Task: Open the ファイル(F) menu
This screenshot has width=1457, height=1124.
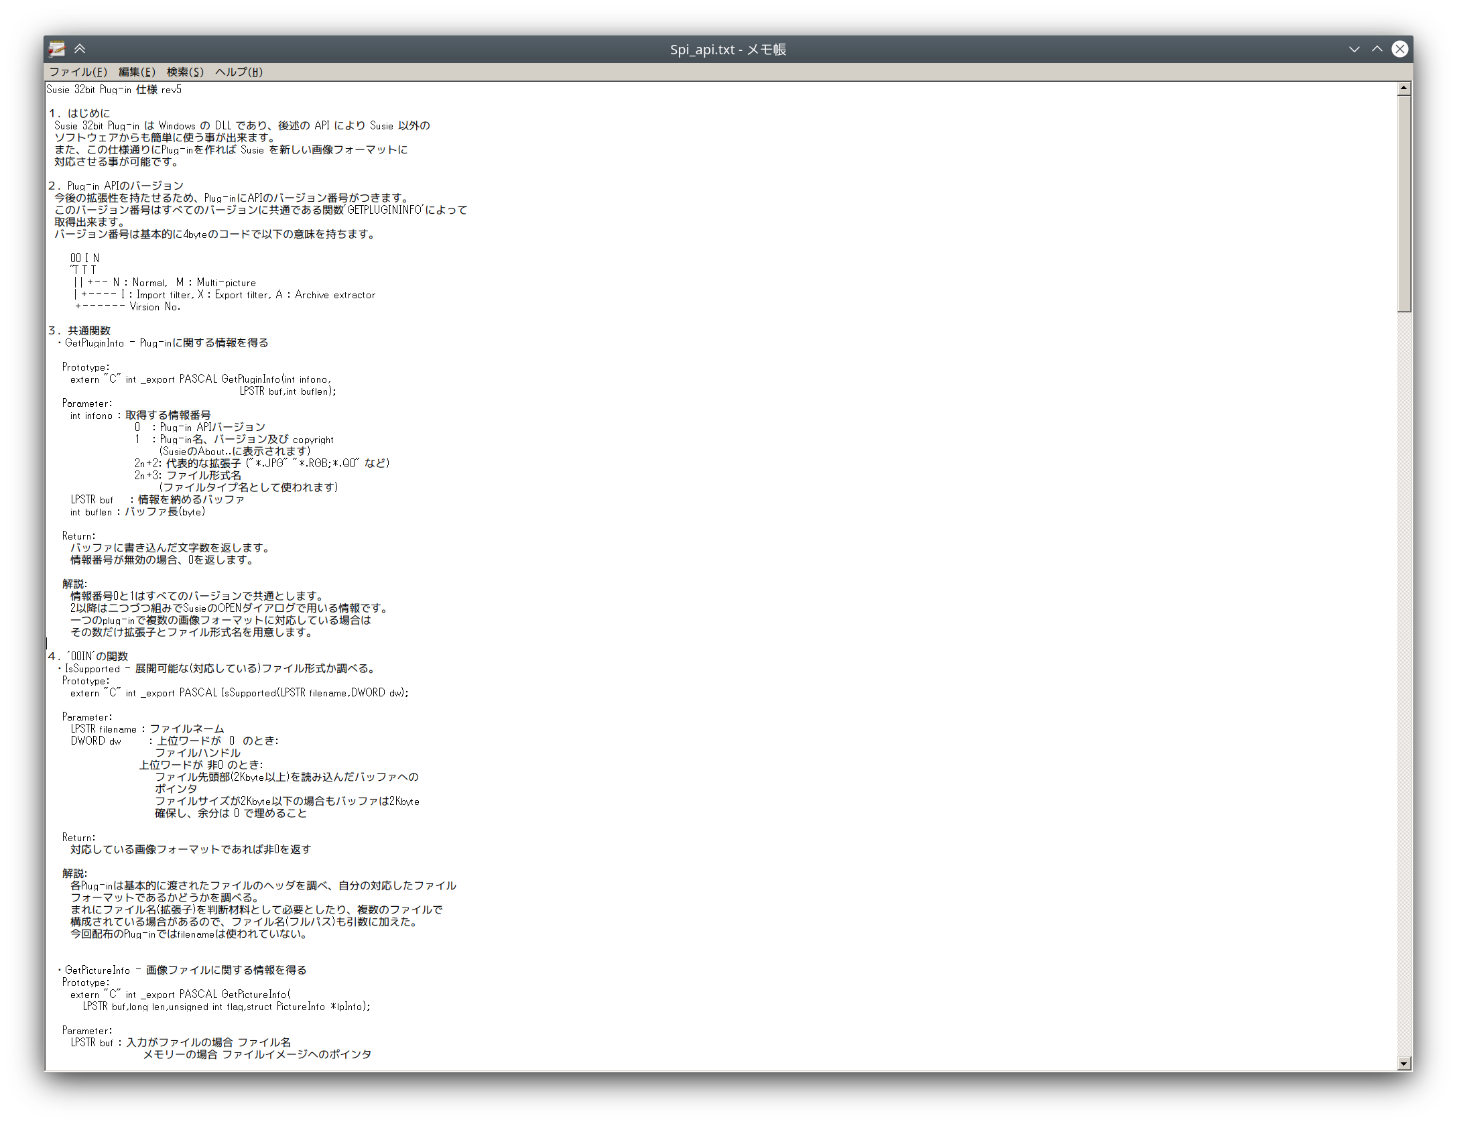Action: click(78, 72)
